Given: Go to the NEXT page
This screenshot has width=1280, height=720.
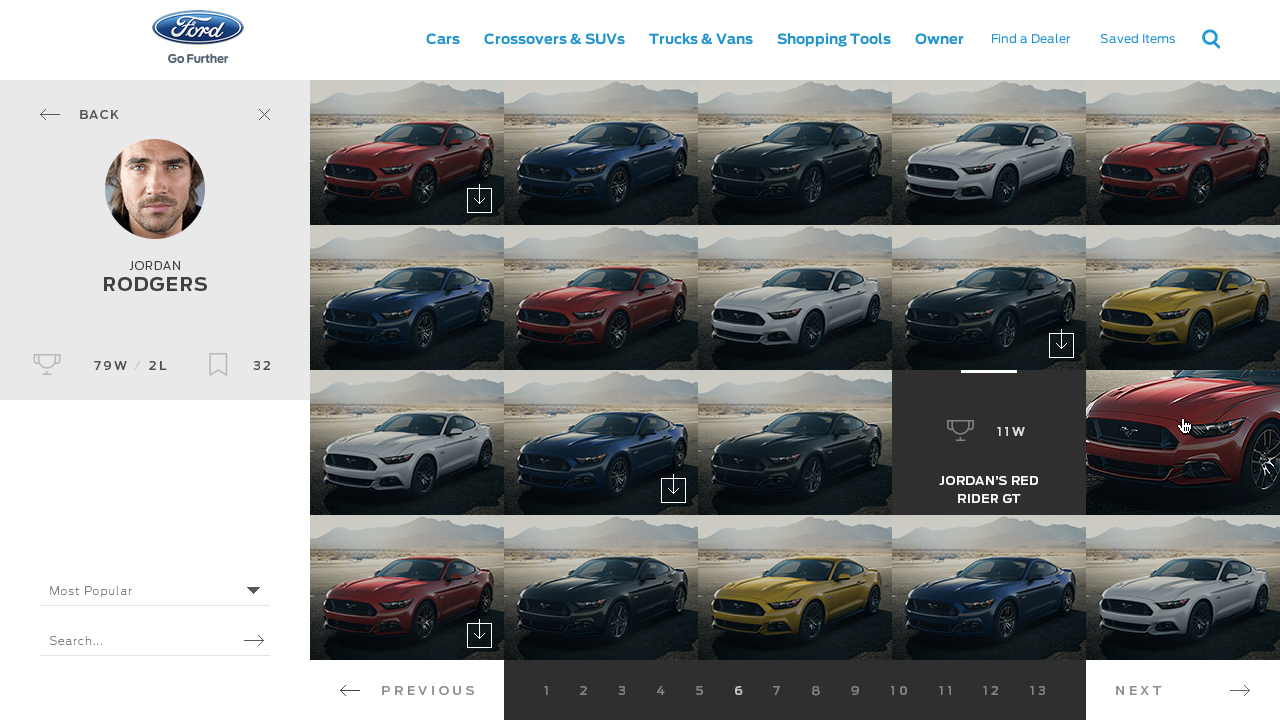Looking at the screenshot, I should pyautogui.click(x=1140, y=690).
